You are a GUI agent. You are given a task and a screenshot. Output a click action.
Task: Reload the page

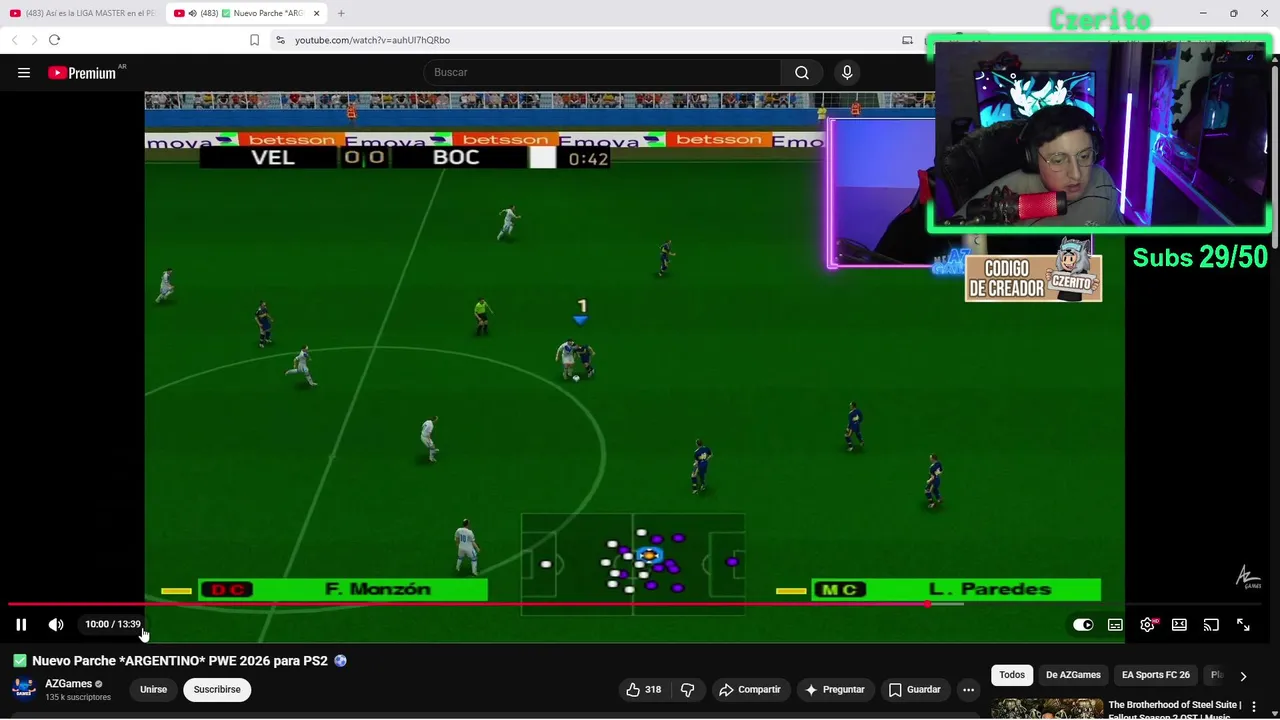point(54,40)
